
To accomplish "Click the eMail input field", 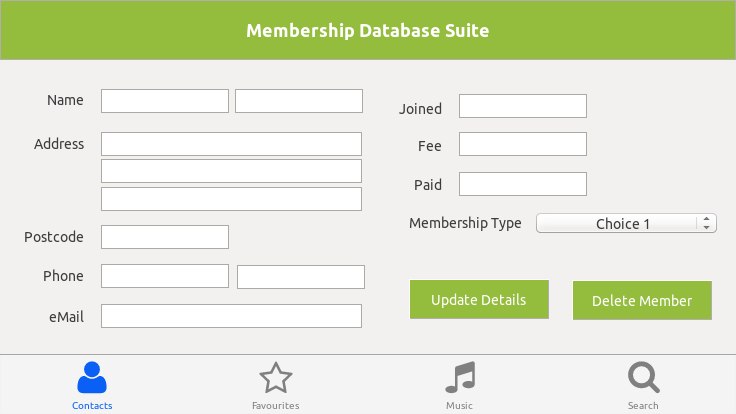I will [231, 316].
